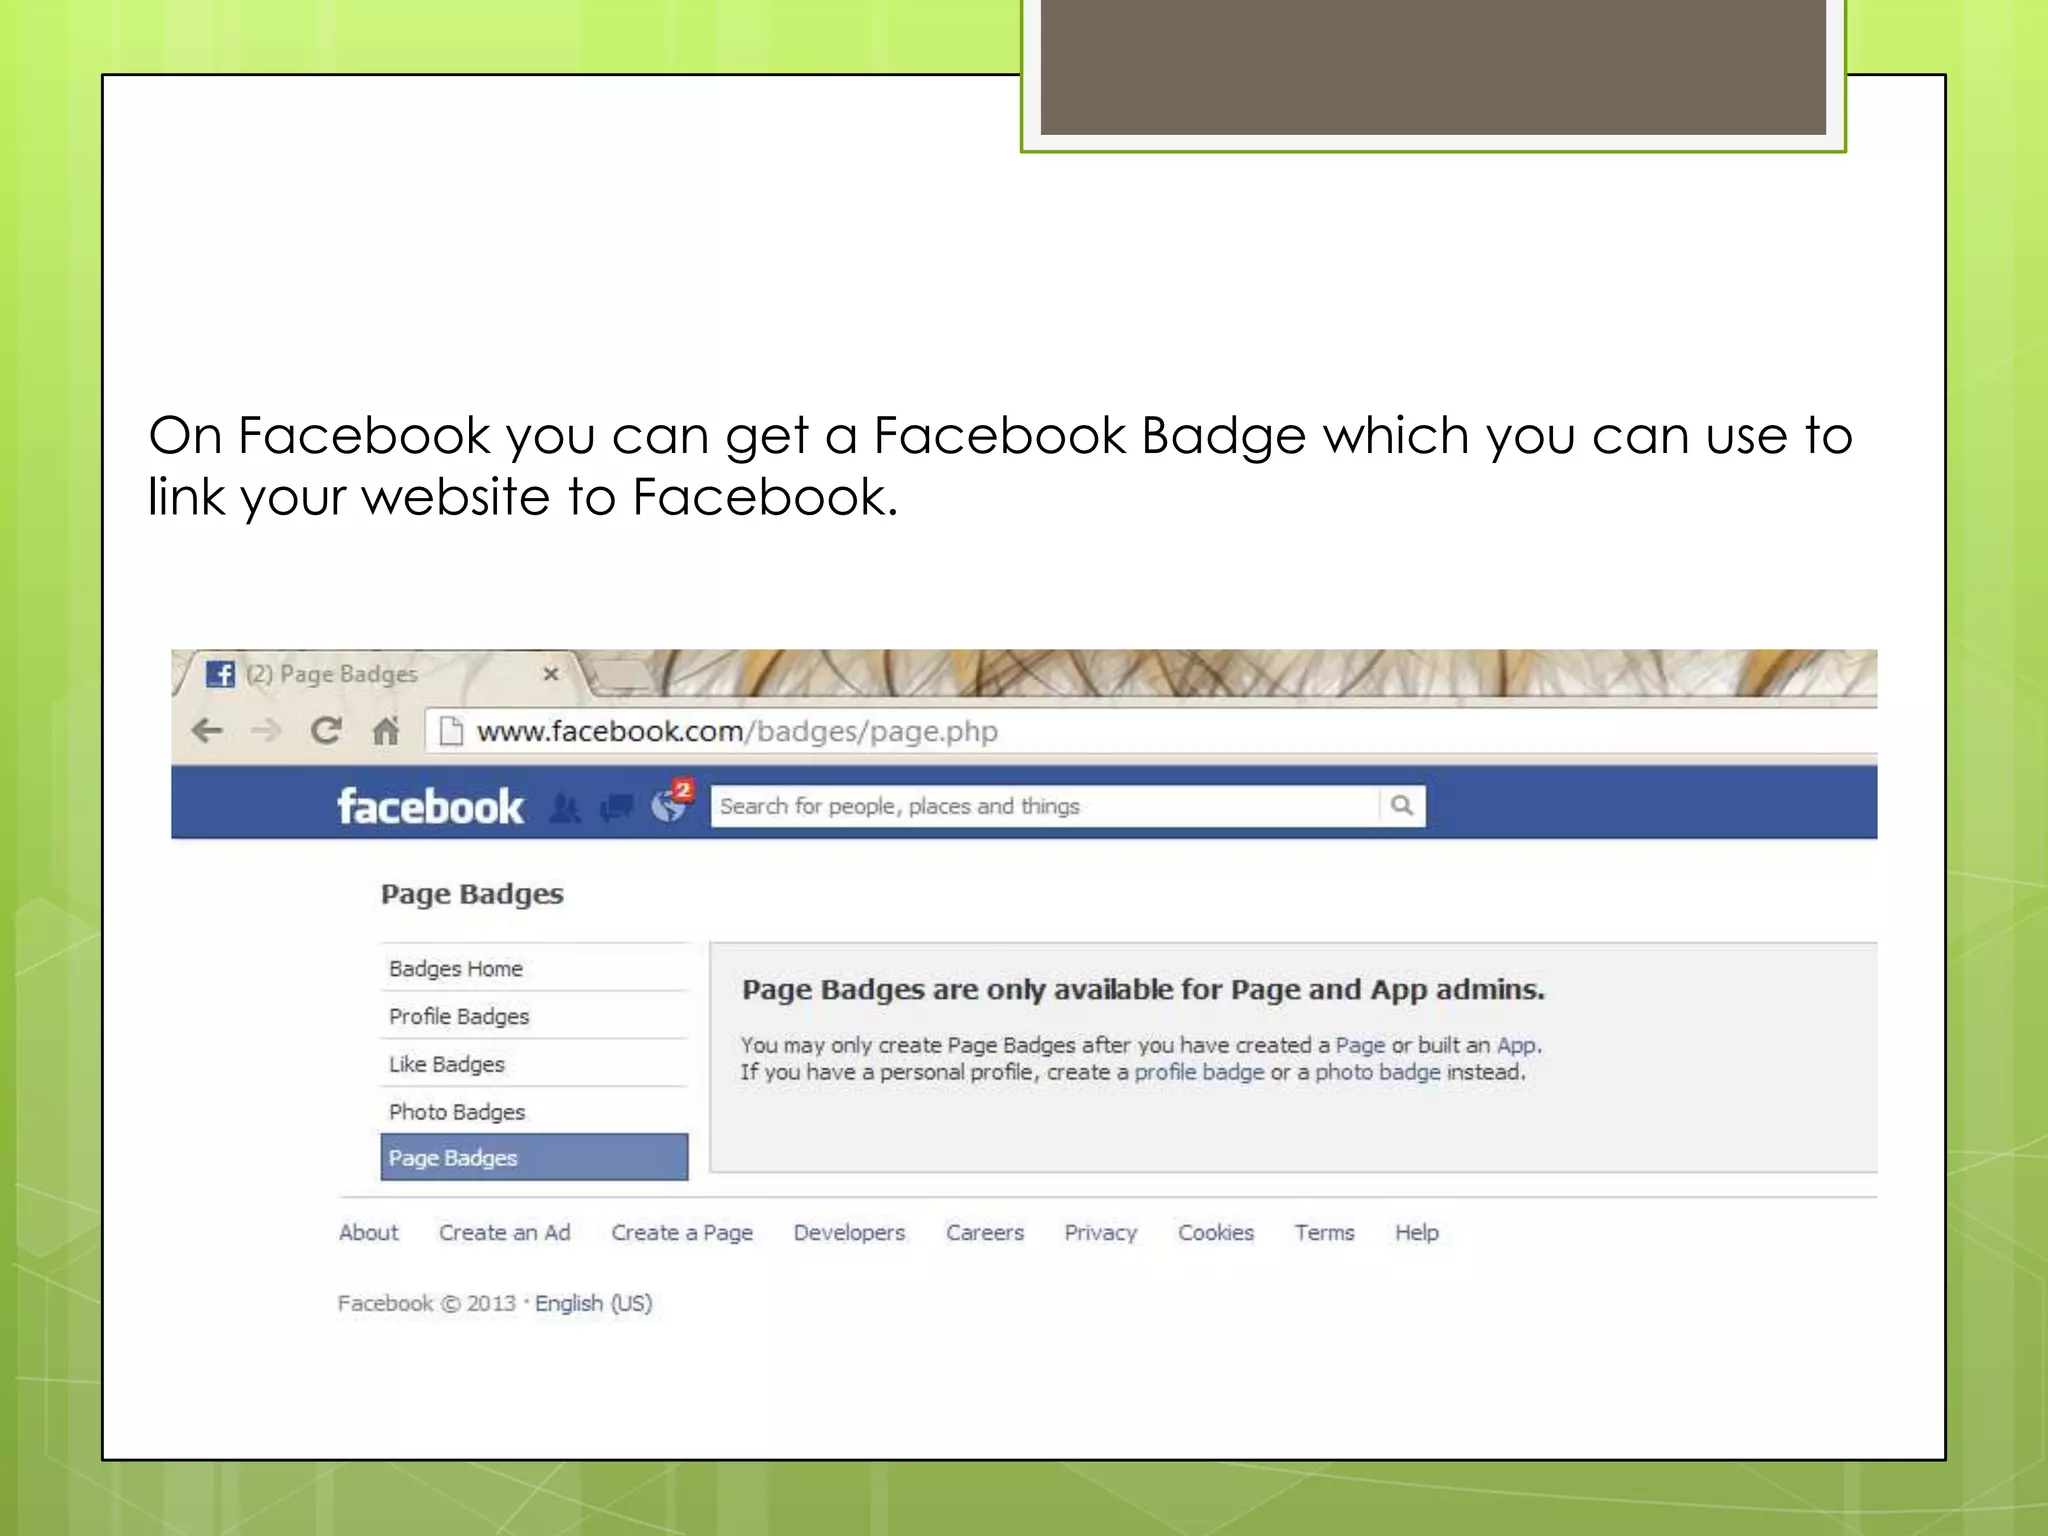Image resolution: width=2048 pixels, height=1536 pixels.
Task: Open the Help footer link
Action: (x=1417, y=1233)
